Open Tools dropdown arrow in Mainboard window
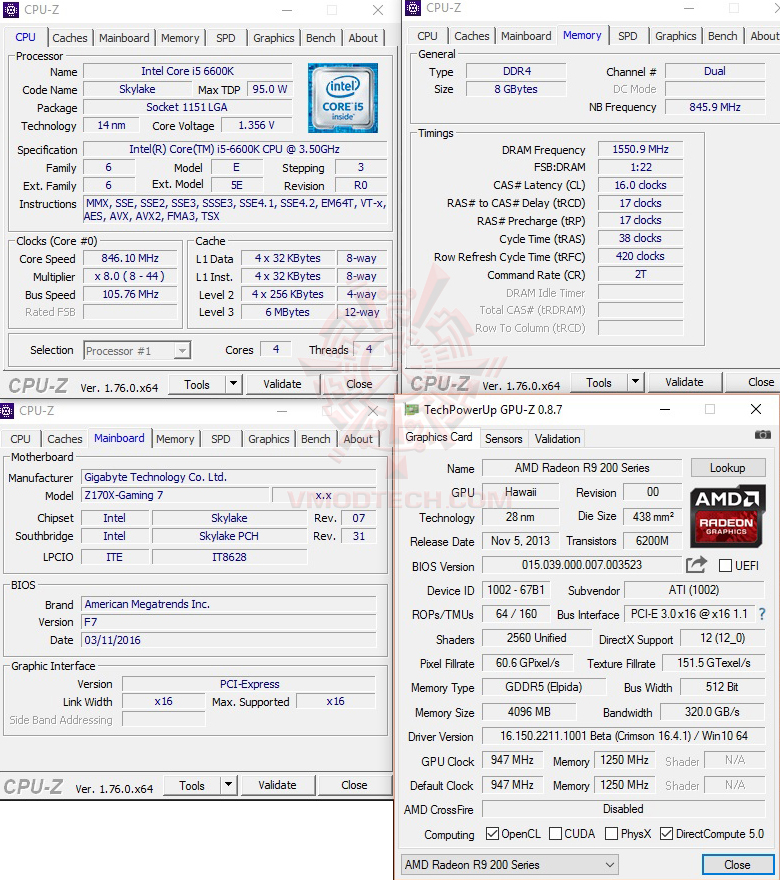 click(x=228, y=785)
